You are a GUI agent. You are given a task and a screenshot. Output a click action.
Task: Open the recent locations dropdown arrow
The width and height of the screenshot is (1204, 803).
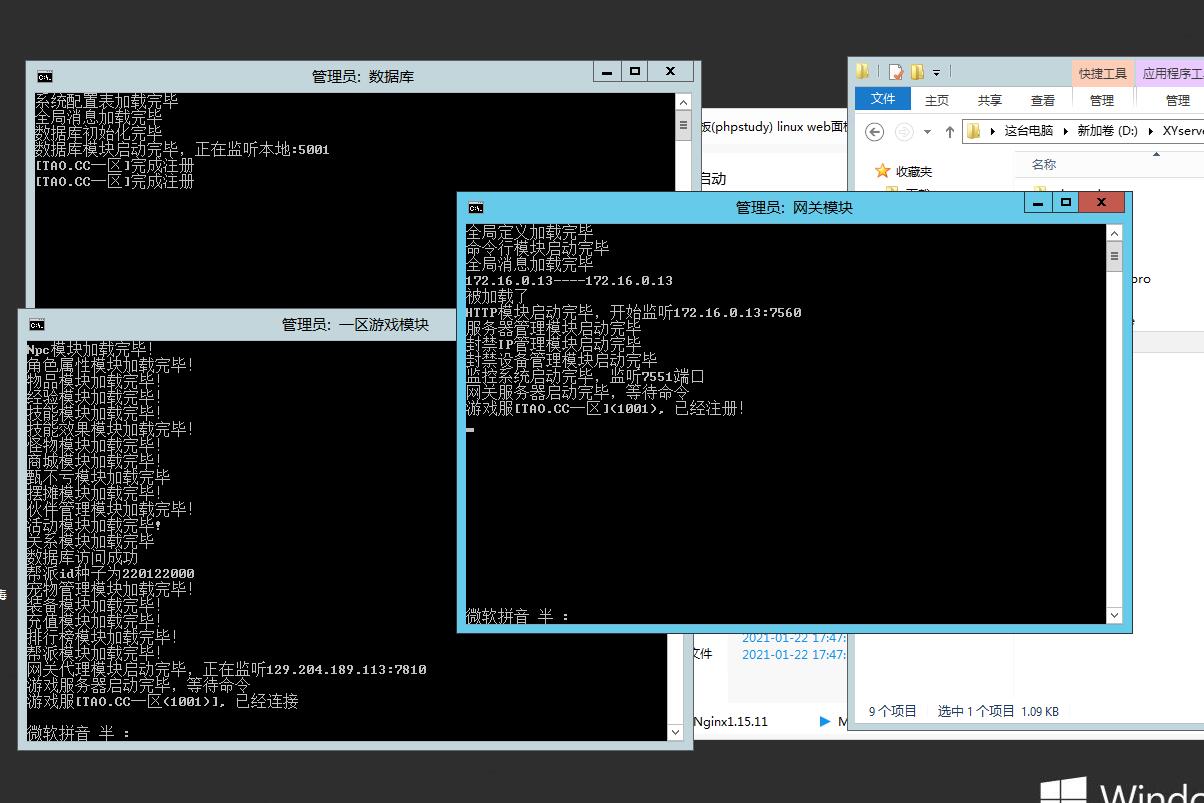point(927,131)
